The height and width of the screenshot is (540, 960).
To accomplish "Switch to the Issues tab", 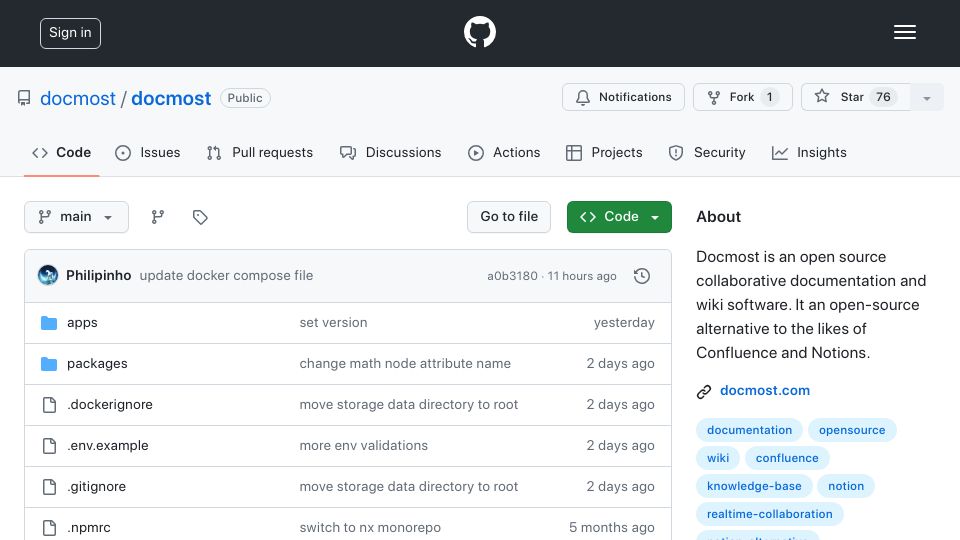I will click(148, 152).
